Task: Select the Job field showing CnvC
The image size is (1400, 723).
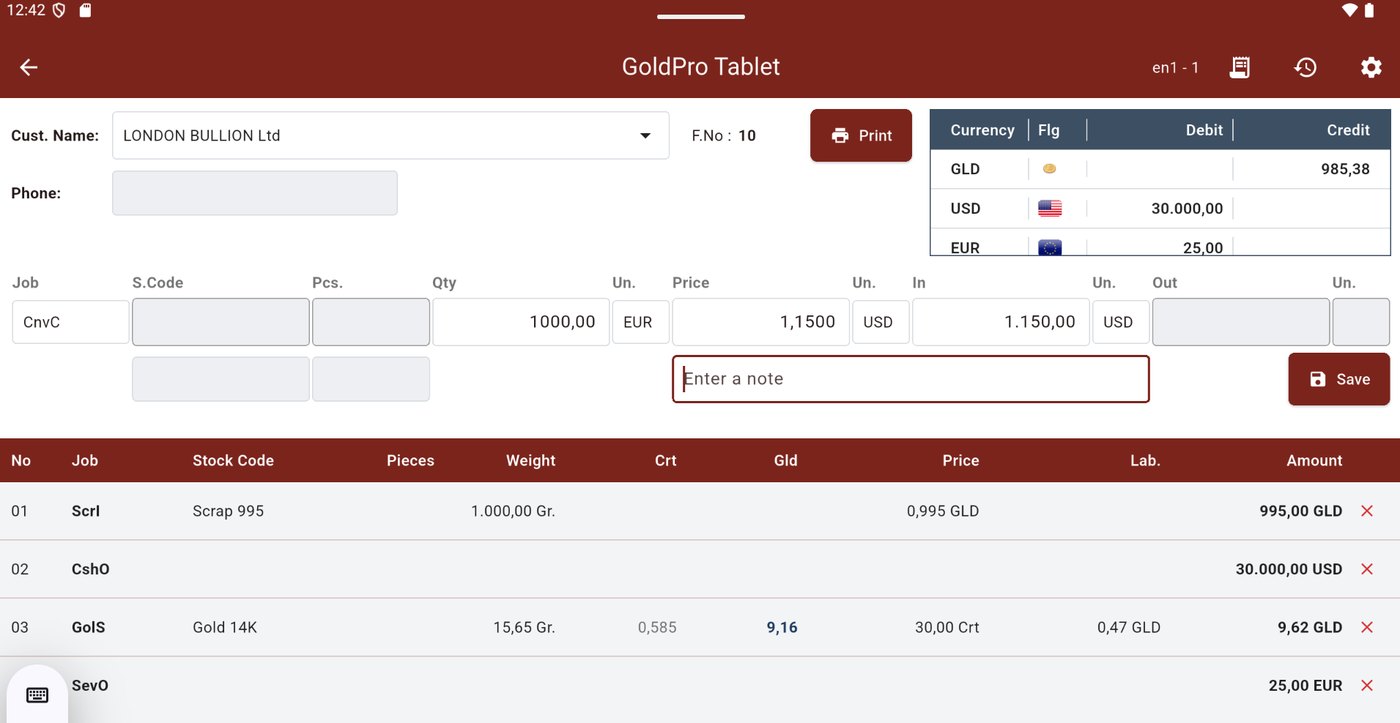Action: pos(71,322)
